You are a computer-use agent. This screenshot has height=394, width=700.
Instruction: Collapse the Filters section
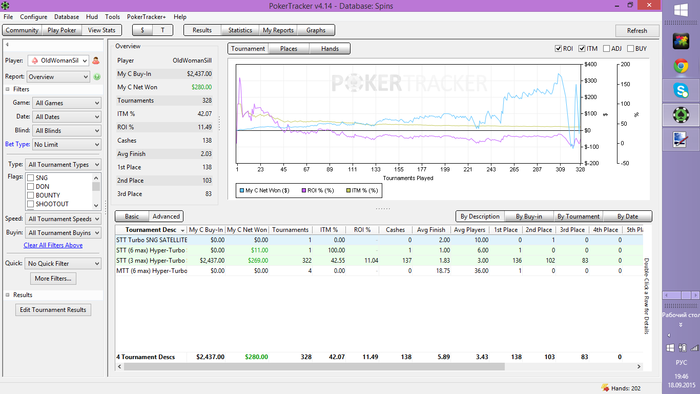(x=8, y=89)
